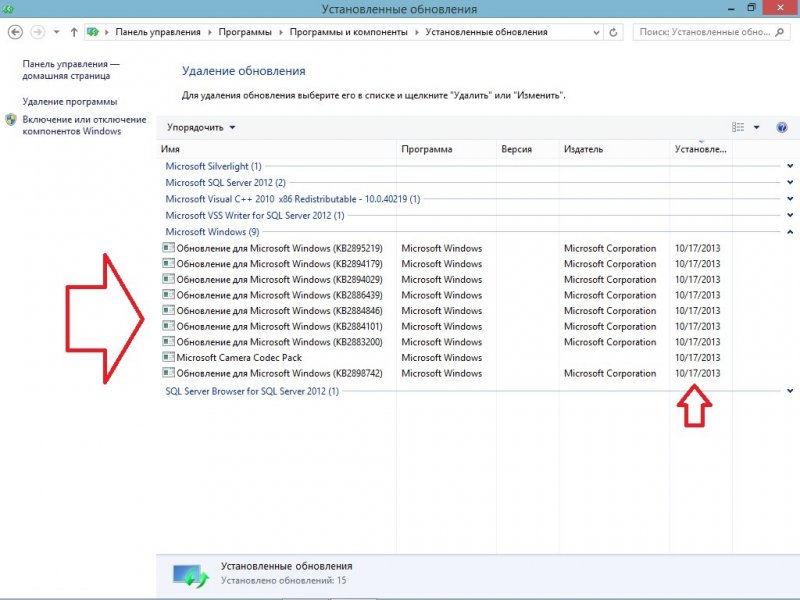Click the icon next to KB2894179 update

(168, 263)
